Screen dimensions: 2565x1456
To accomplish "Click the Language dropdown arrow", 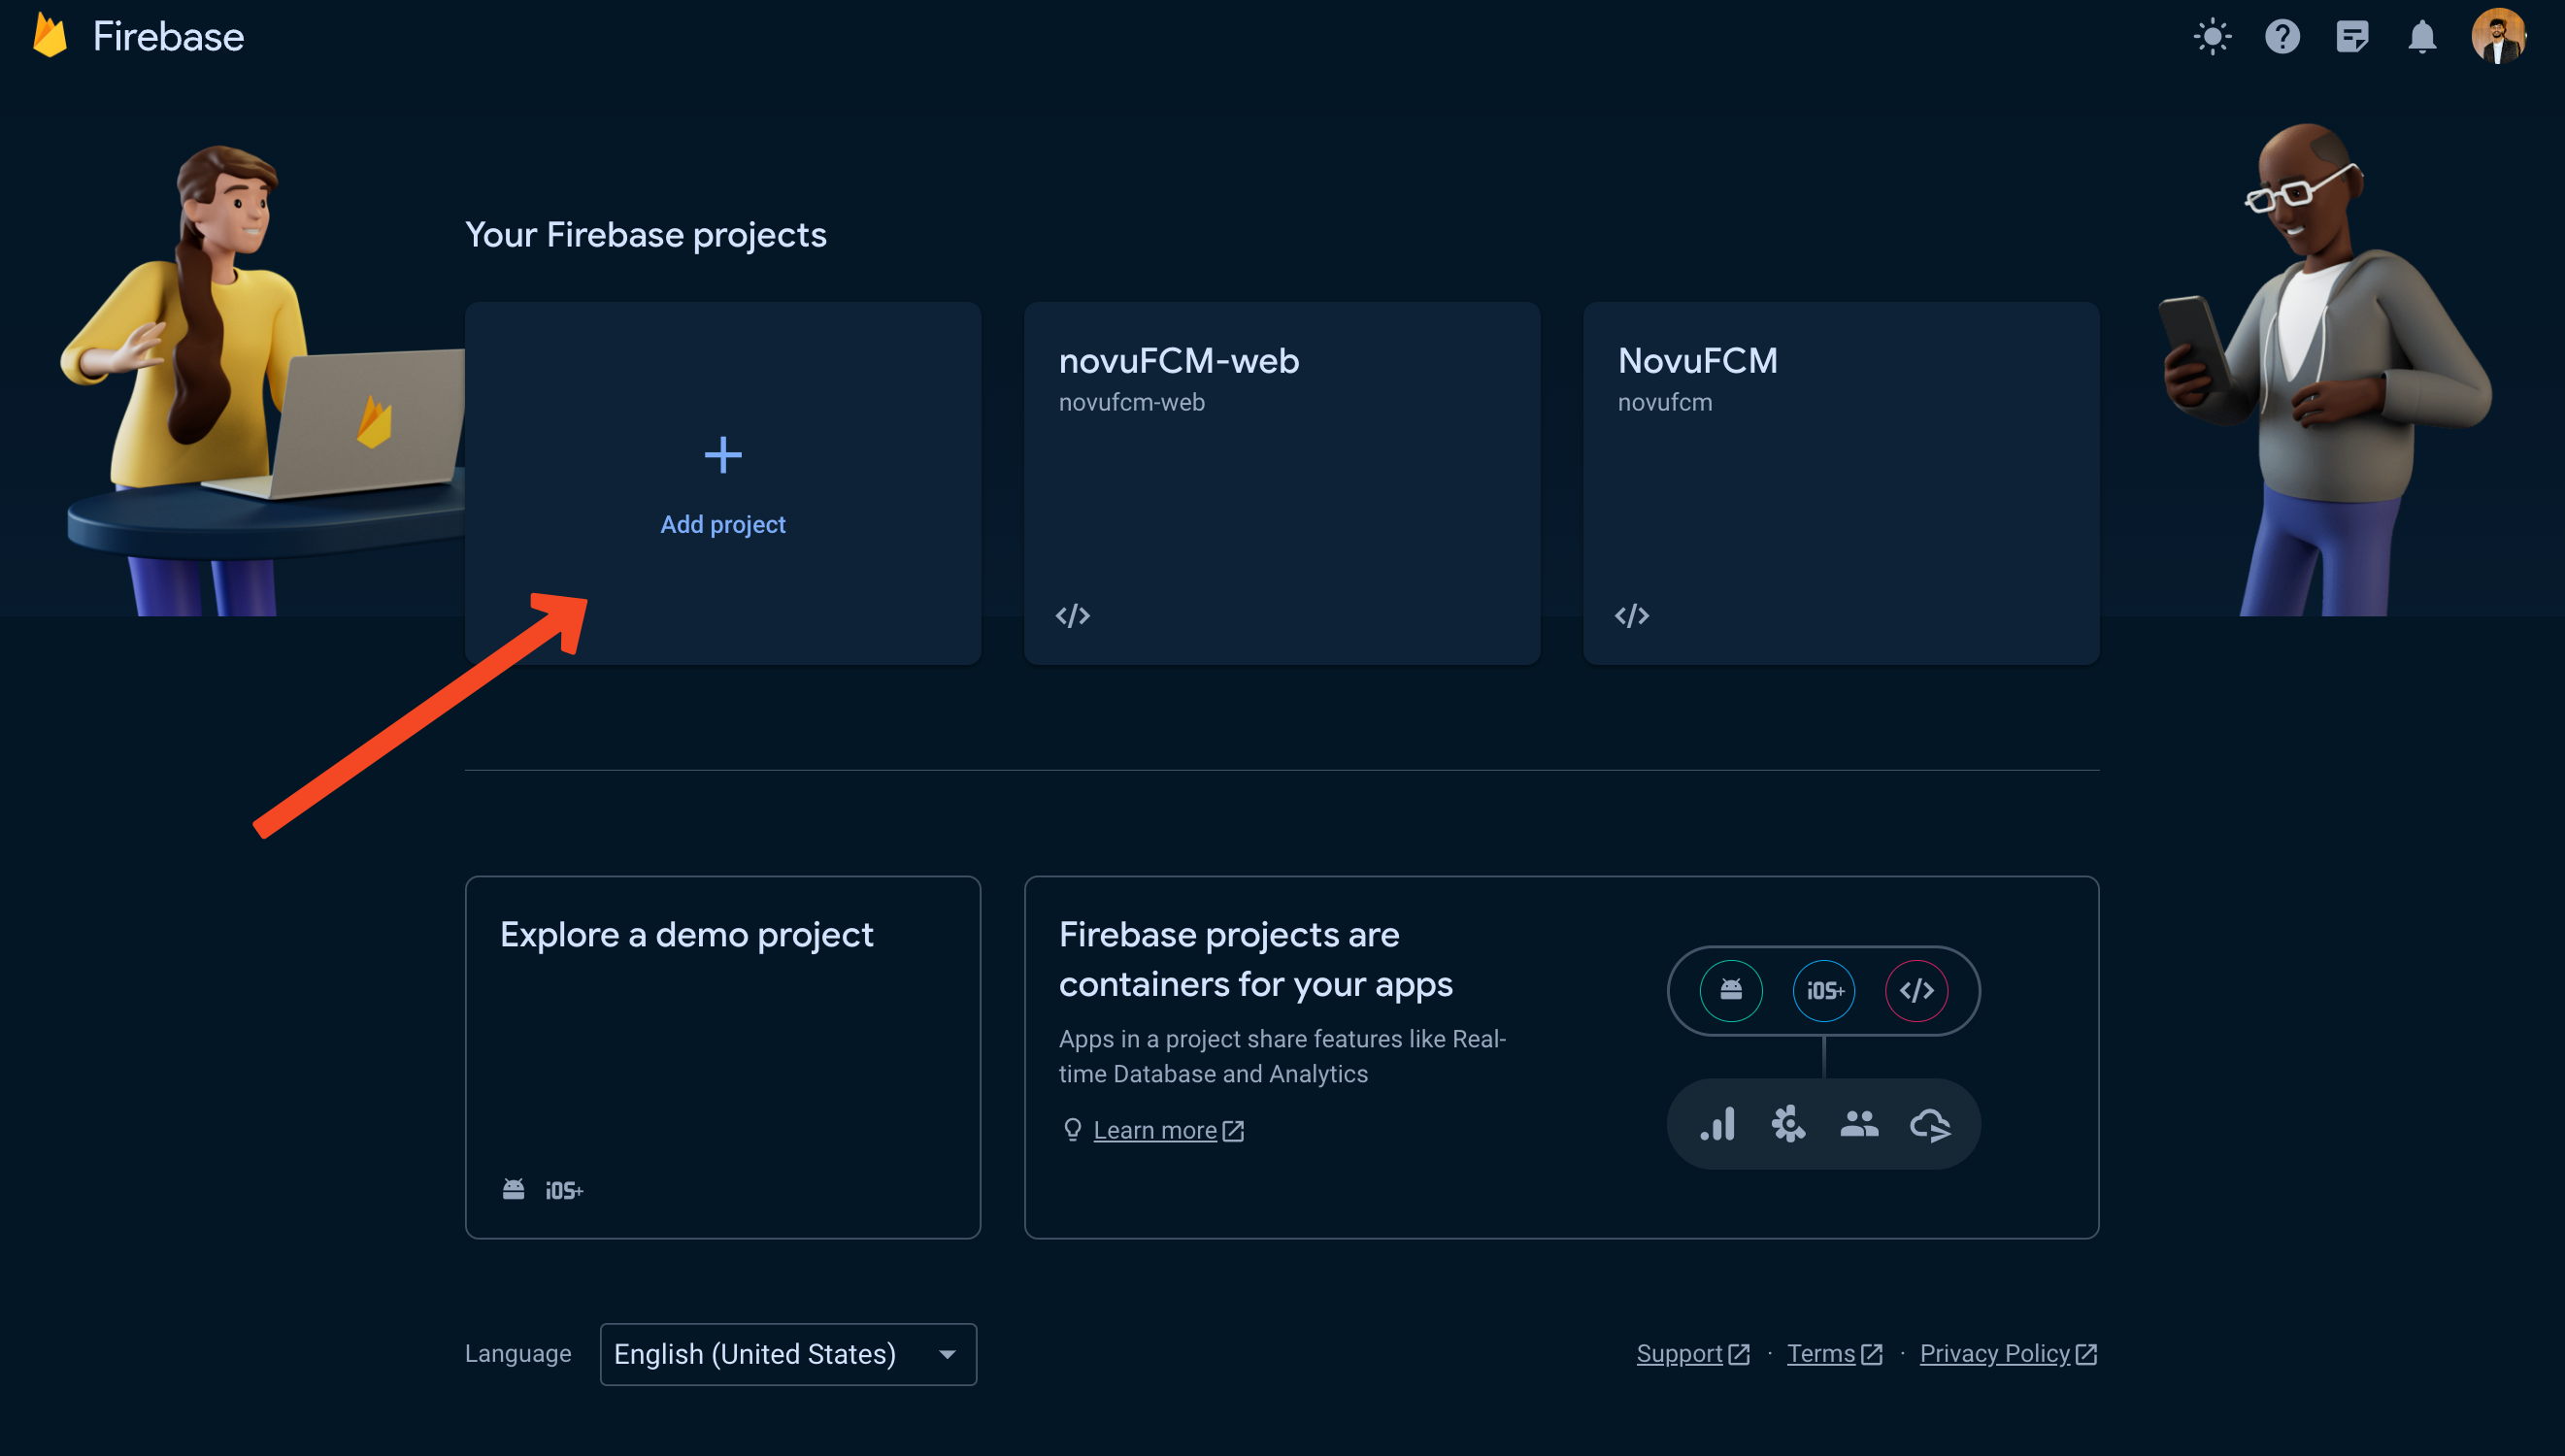I will (x=946, y=1354).
